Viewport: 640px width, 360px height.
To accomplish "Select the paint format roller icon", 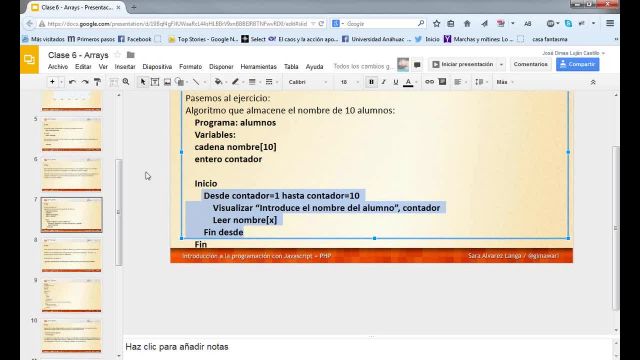I will (x=97, y=82).
